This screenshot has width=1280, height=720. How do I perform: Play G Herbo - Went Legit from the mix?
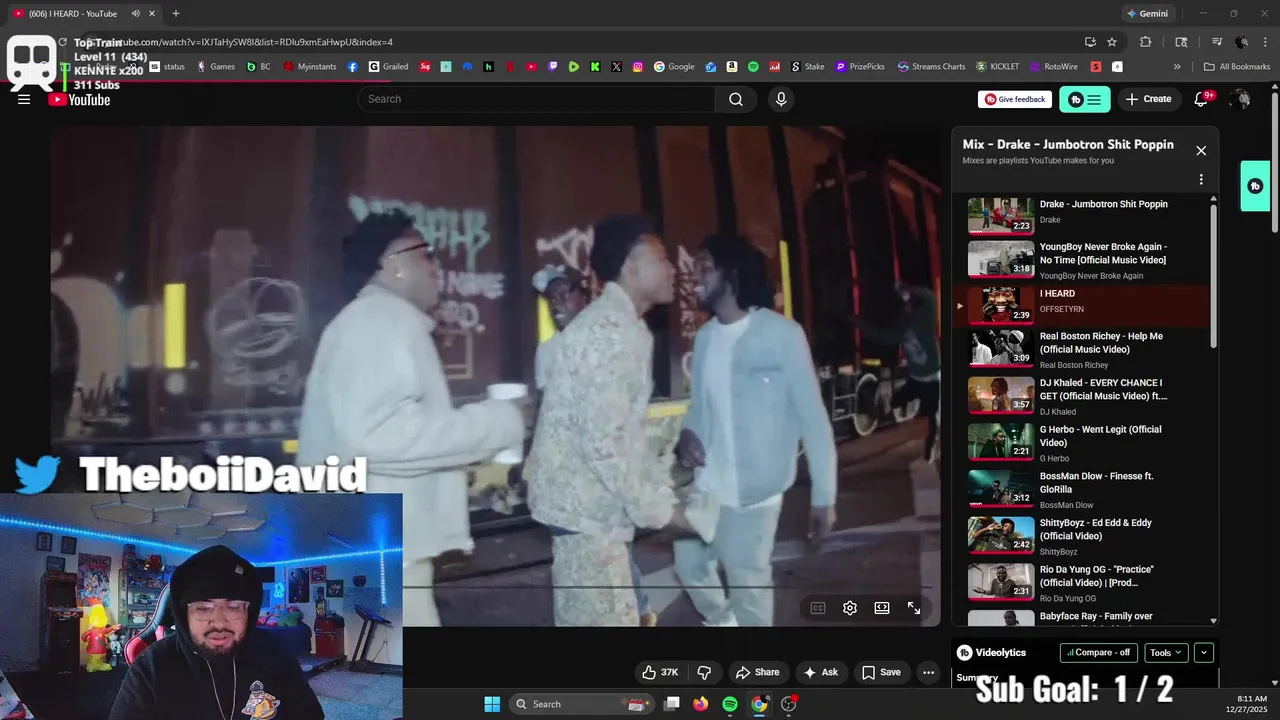click(x=1085, y=443)
